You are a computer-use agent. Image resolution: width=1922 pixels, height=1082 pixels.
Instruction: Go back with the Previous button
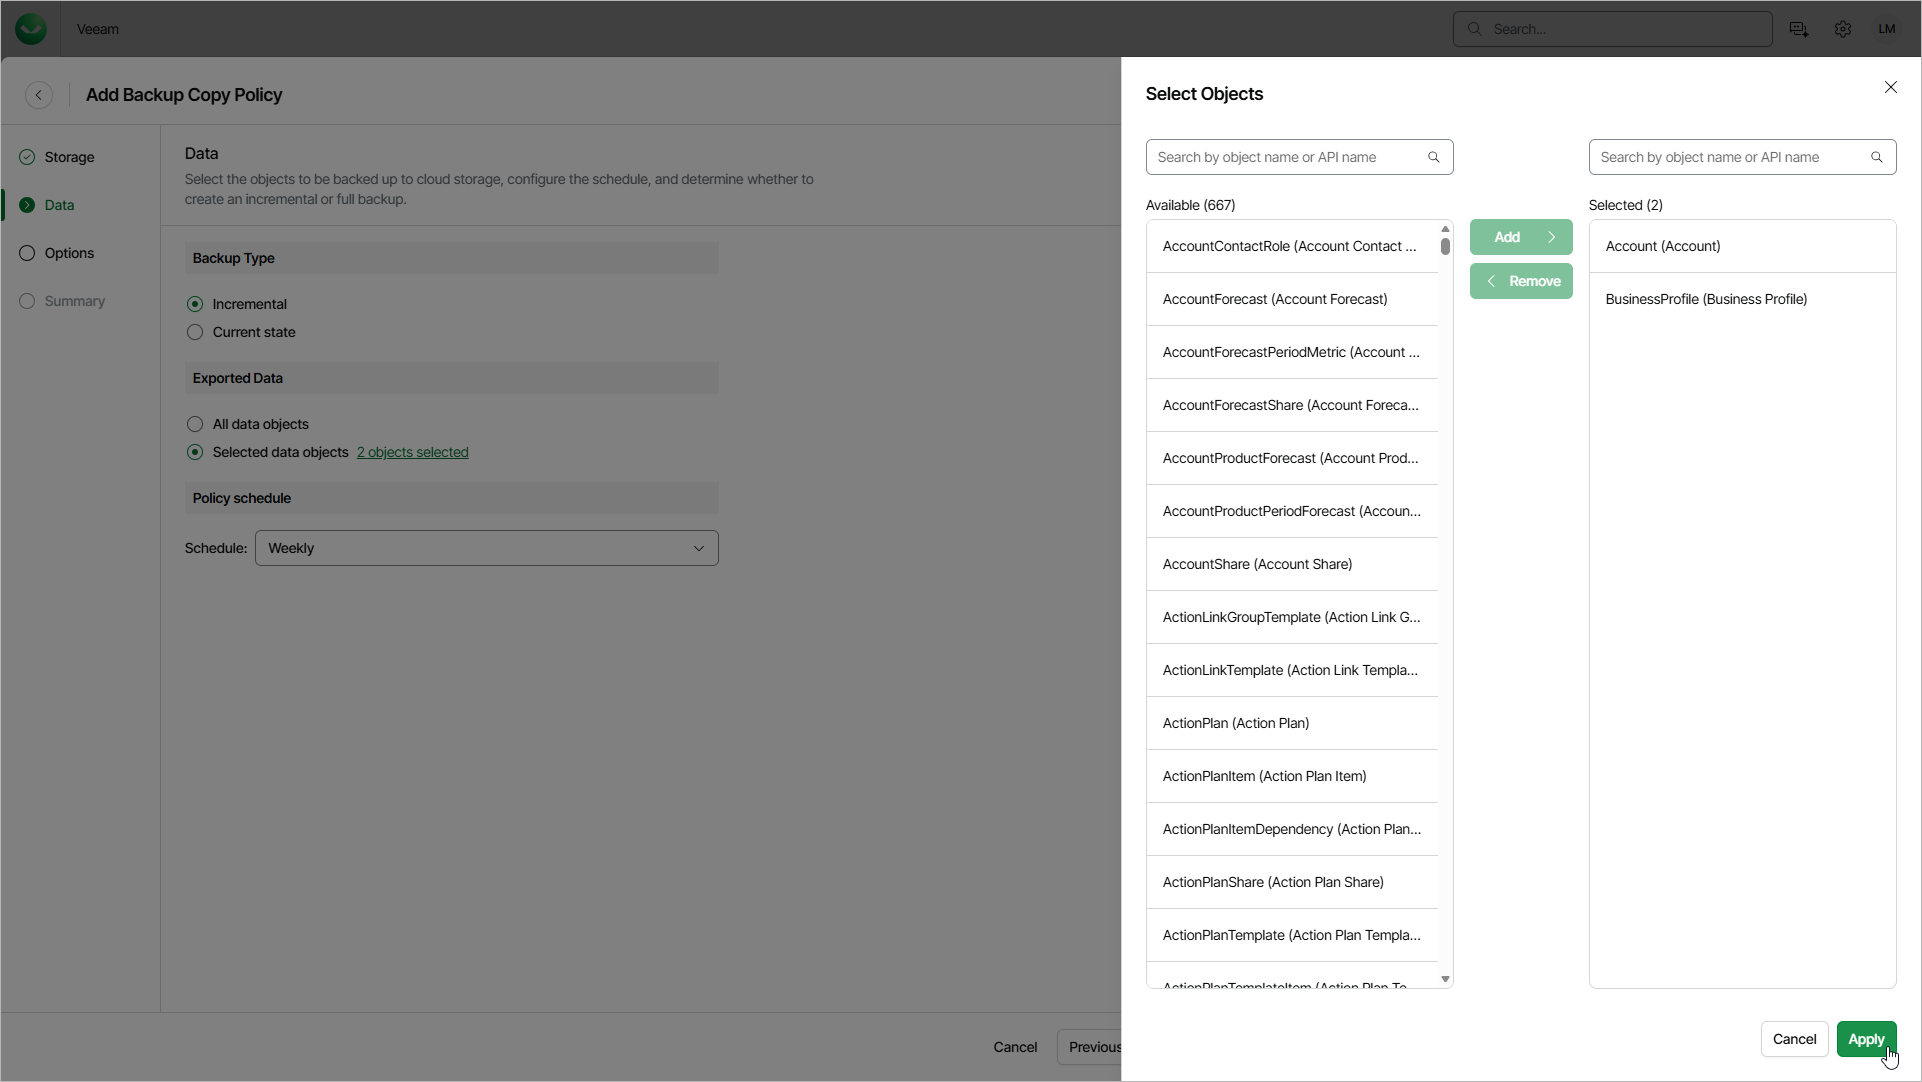pyautogui.click(x=1090, y=1047)
